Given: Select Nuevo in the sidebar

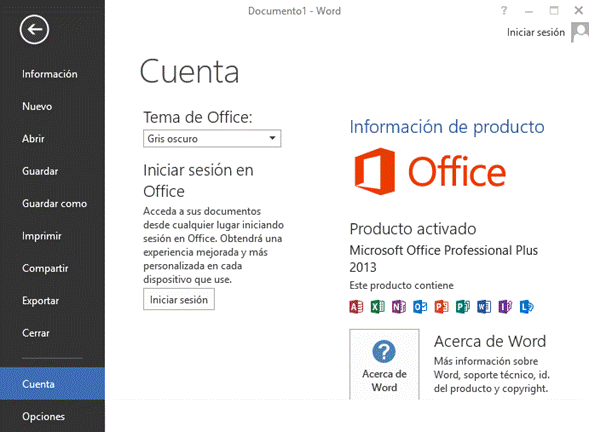Looking at the screenshot, I should [x=53, y=106].
